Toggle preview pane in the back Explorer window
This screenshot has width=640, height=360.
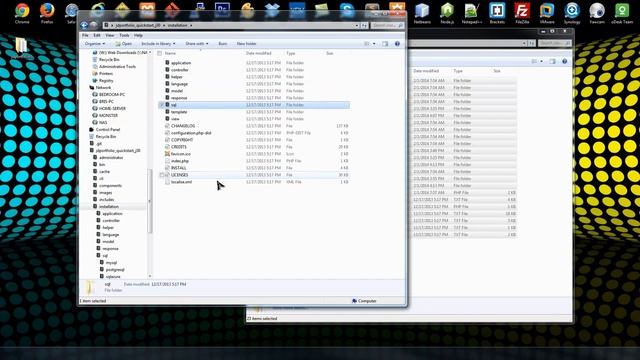(x=552, y=61)
